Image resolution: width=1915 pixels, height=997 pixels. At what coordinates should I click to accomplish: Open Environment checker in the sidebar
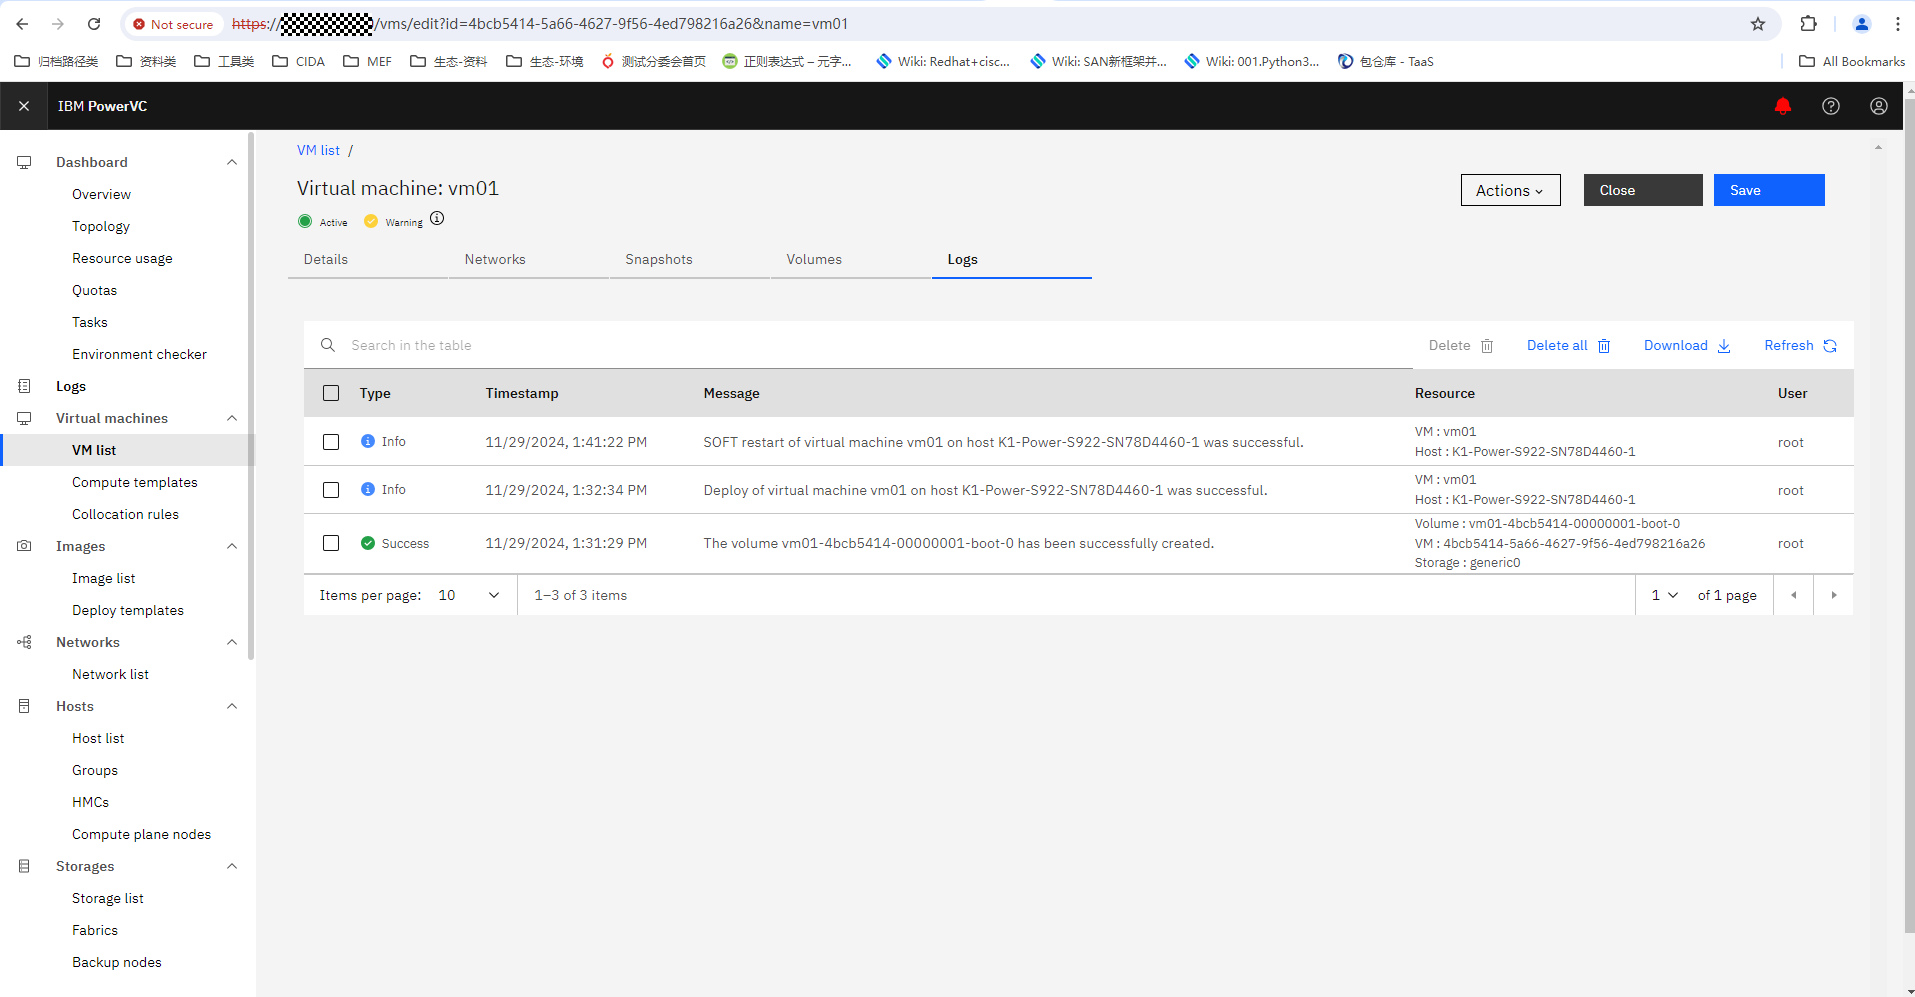(139, 354)
